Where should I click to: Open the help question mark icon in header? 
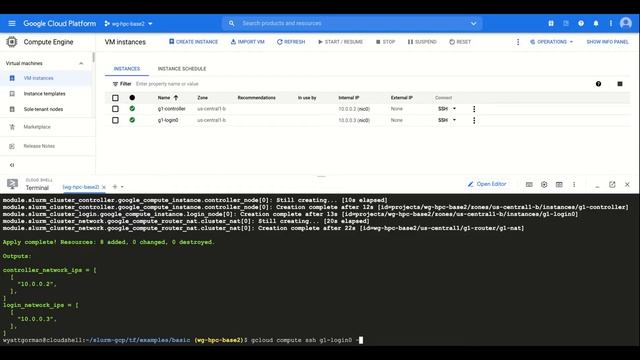pyautogui.click(x=581, y=24)
